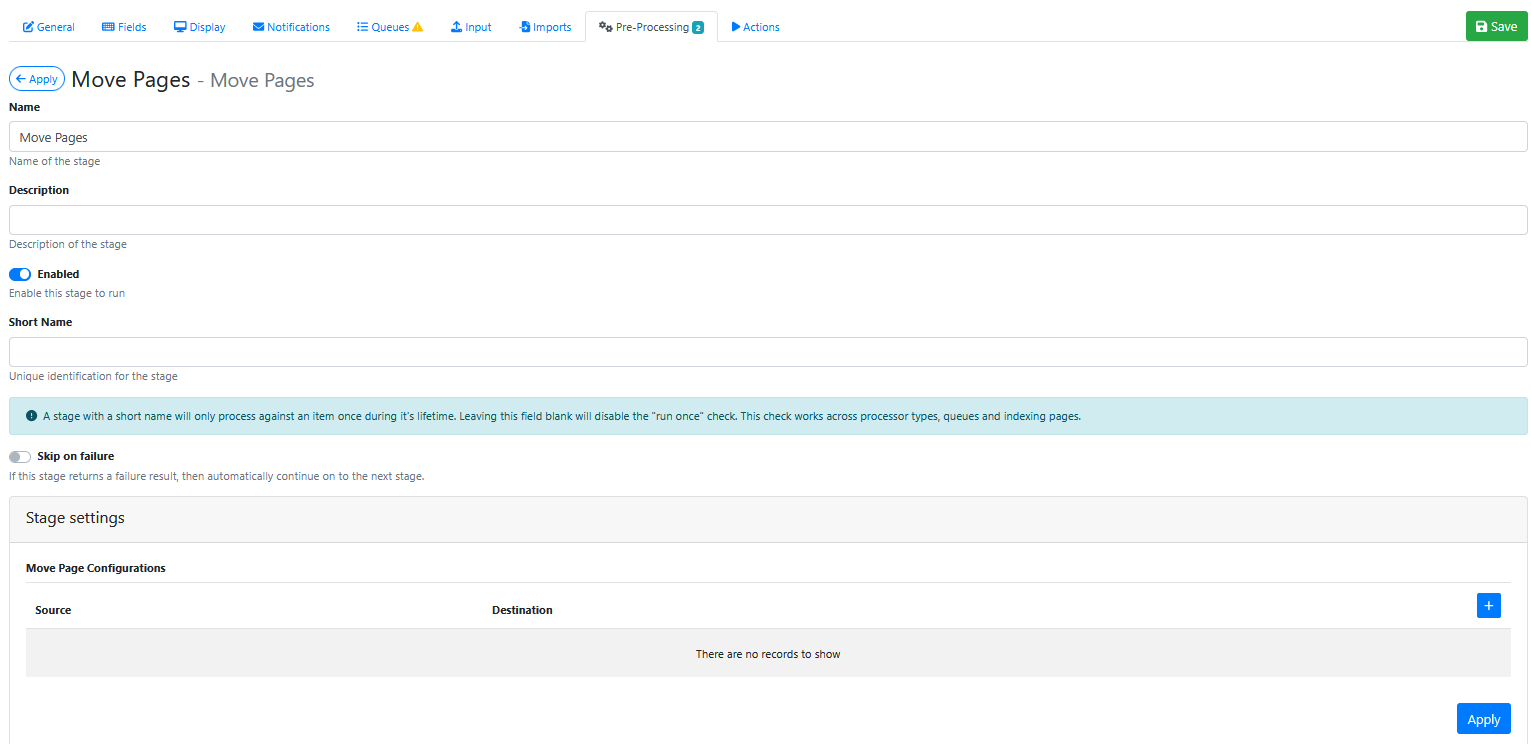1531x744 pixels.
Task: Click the gears icon on Pre-Processing tab
Action: (x=605, y=27)
